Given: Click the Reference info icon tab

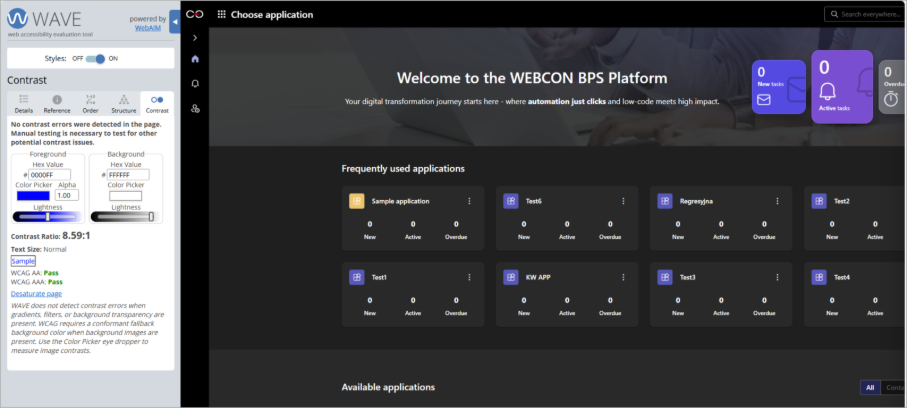Looking at the screenshot, I should coord(57,103).
